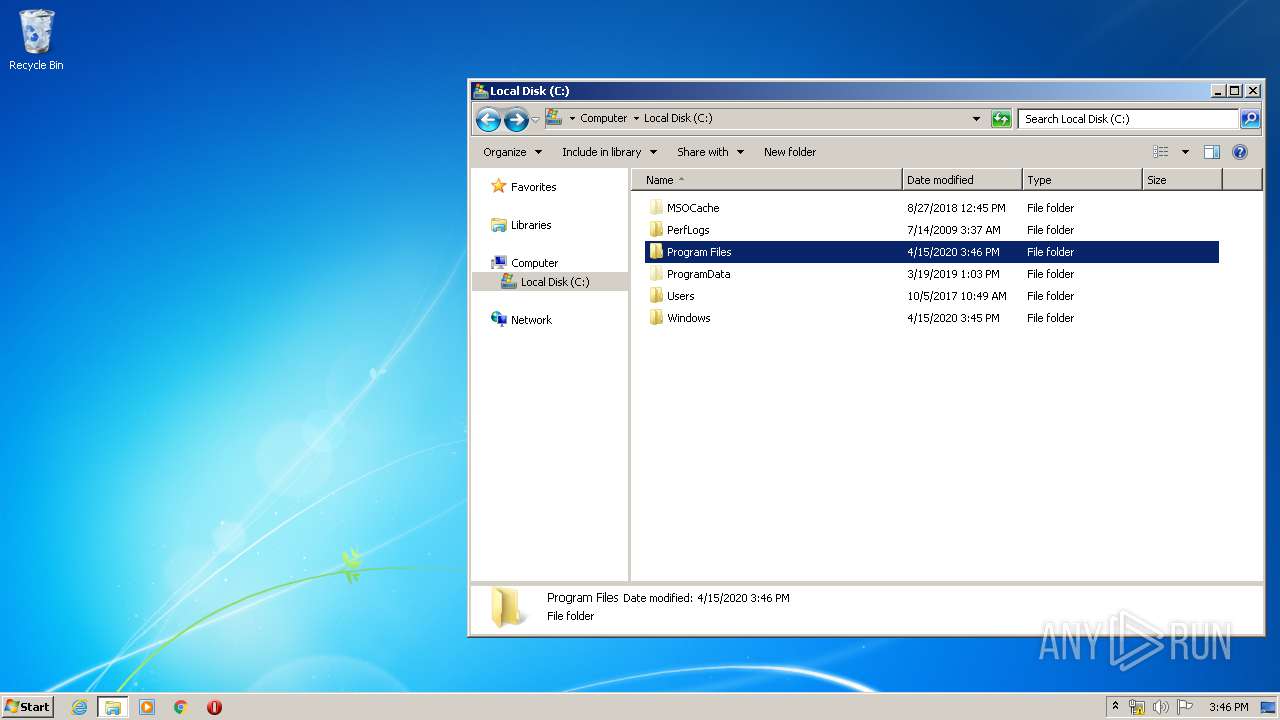Click the Search Local Disk (C:) field
The image size is (1280, 720).
click(1128, 119)
